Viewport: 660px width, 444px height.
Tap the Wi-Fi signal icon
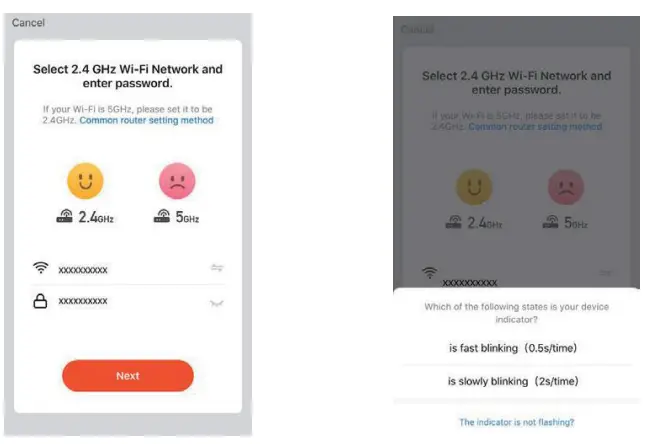pos(41,268)
